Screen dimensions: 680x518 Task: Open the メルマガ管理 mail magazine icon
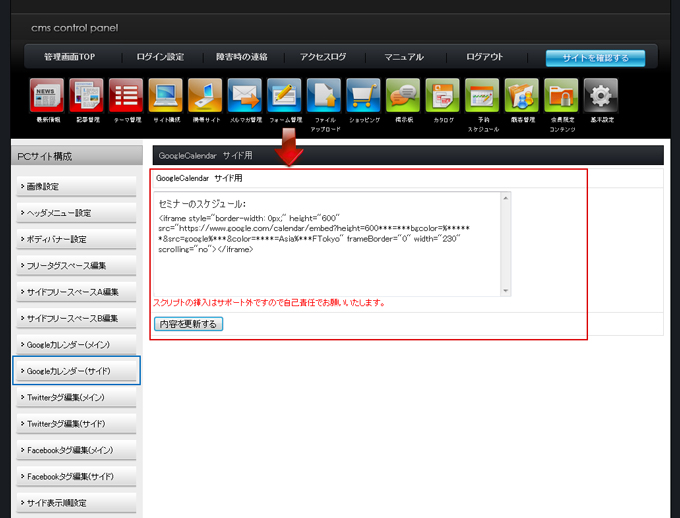[245, 96]
